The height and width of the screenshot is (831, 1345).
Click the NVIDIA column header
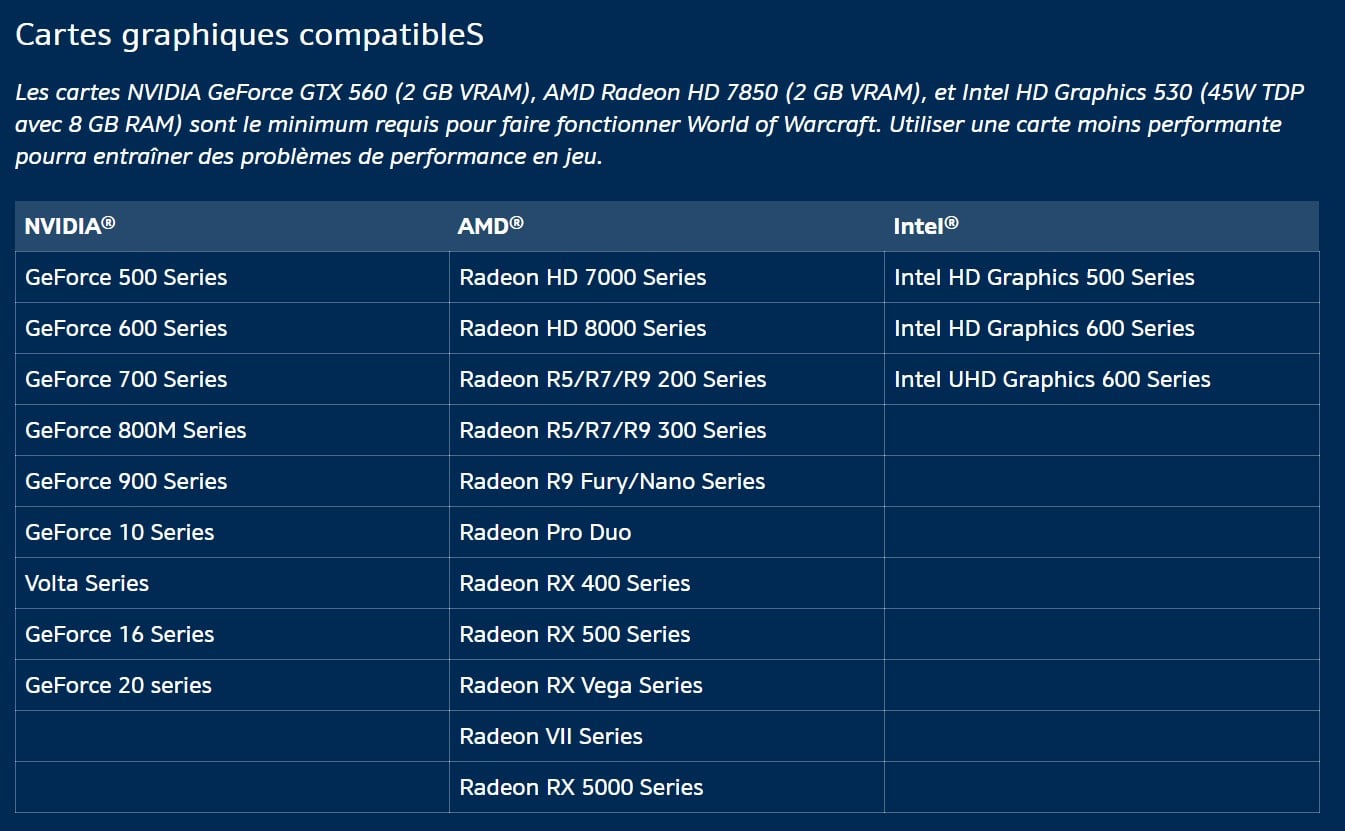70,226
